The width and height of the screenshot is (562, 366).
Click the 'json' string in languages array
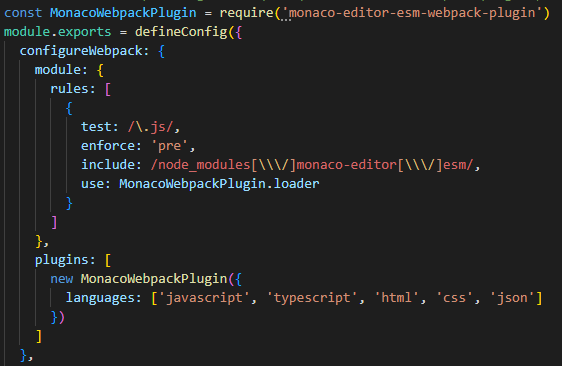pyautogui.click(x=512, y=298)
